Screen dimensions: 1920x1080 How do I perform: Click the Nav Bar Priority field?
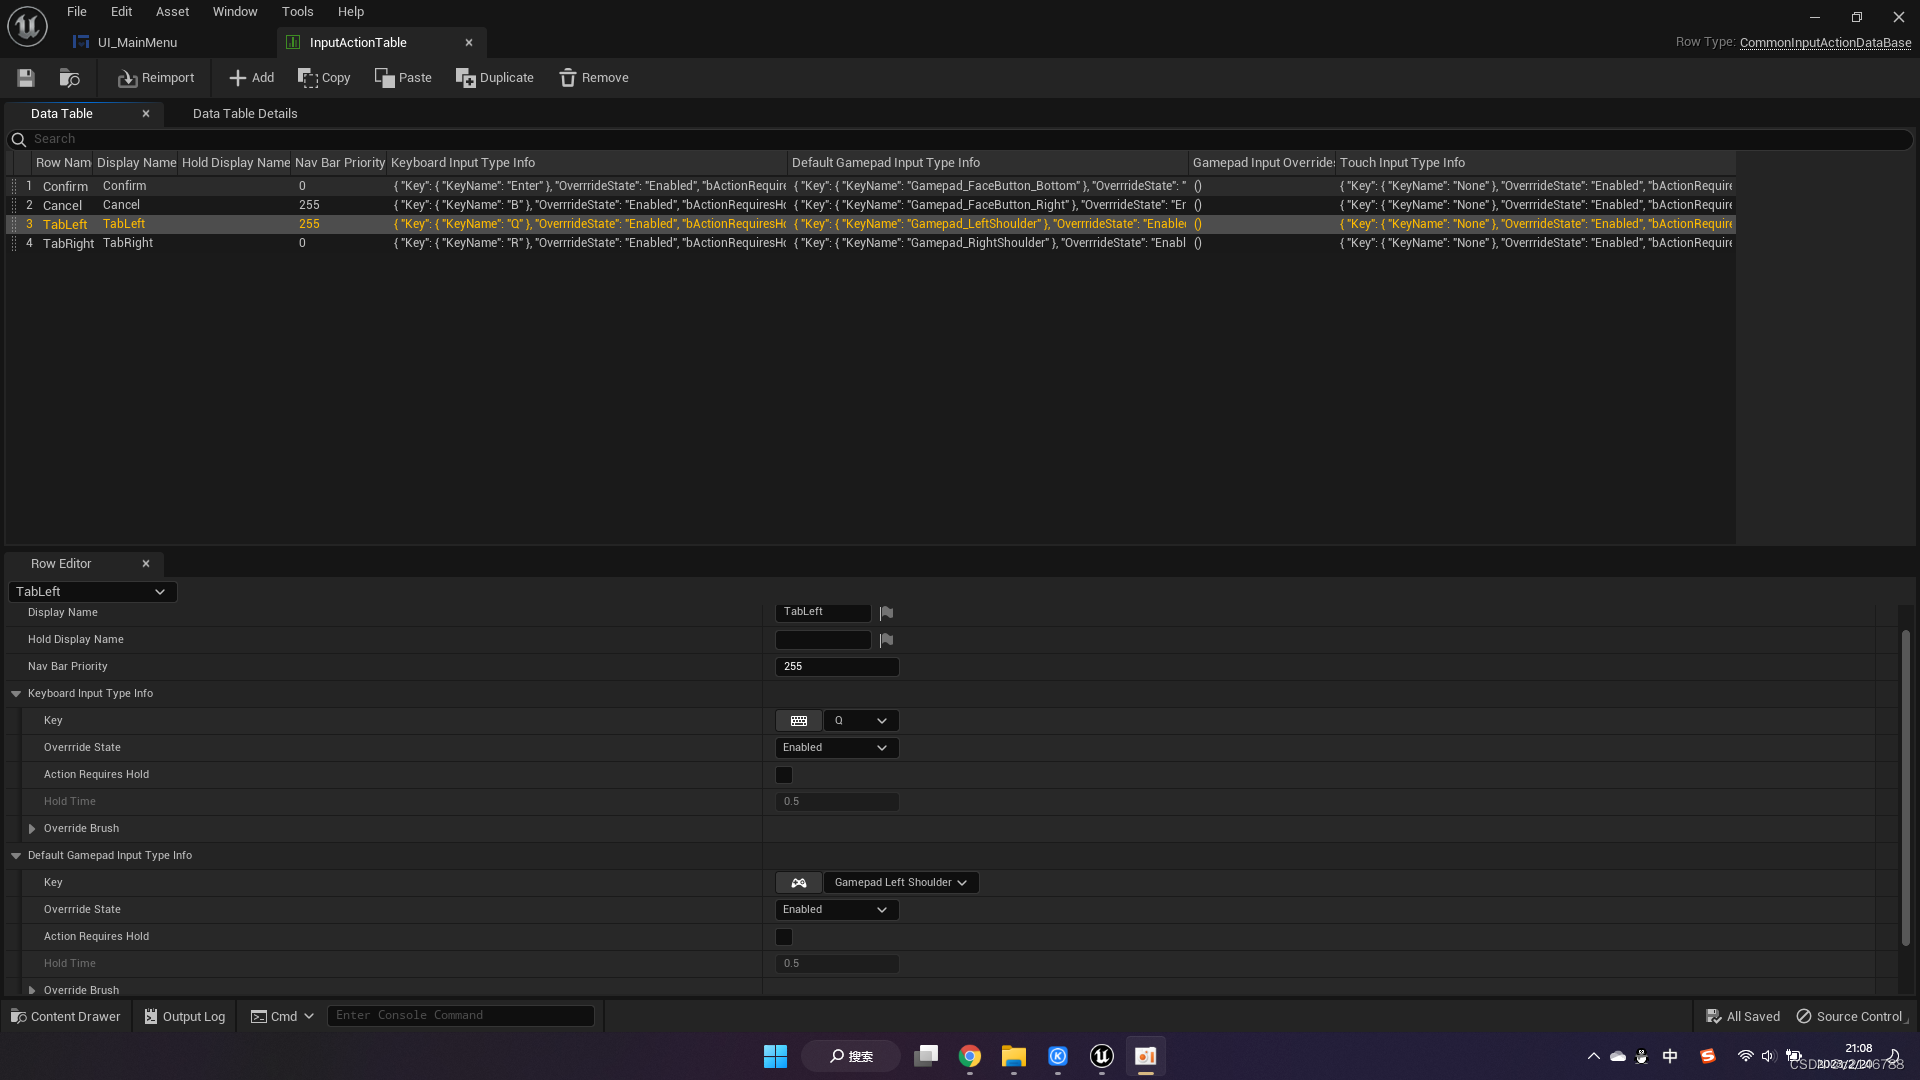pyautogui.click(x=837, y=667)
